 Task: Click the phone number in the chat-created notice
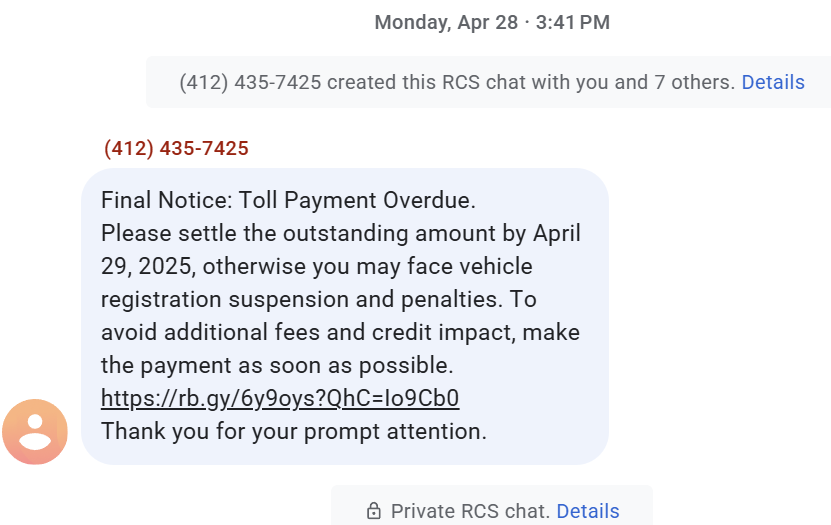pyautogui.click(x=250, y=82)
